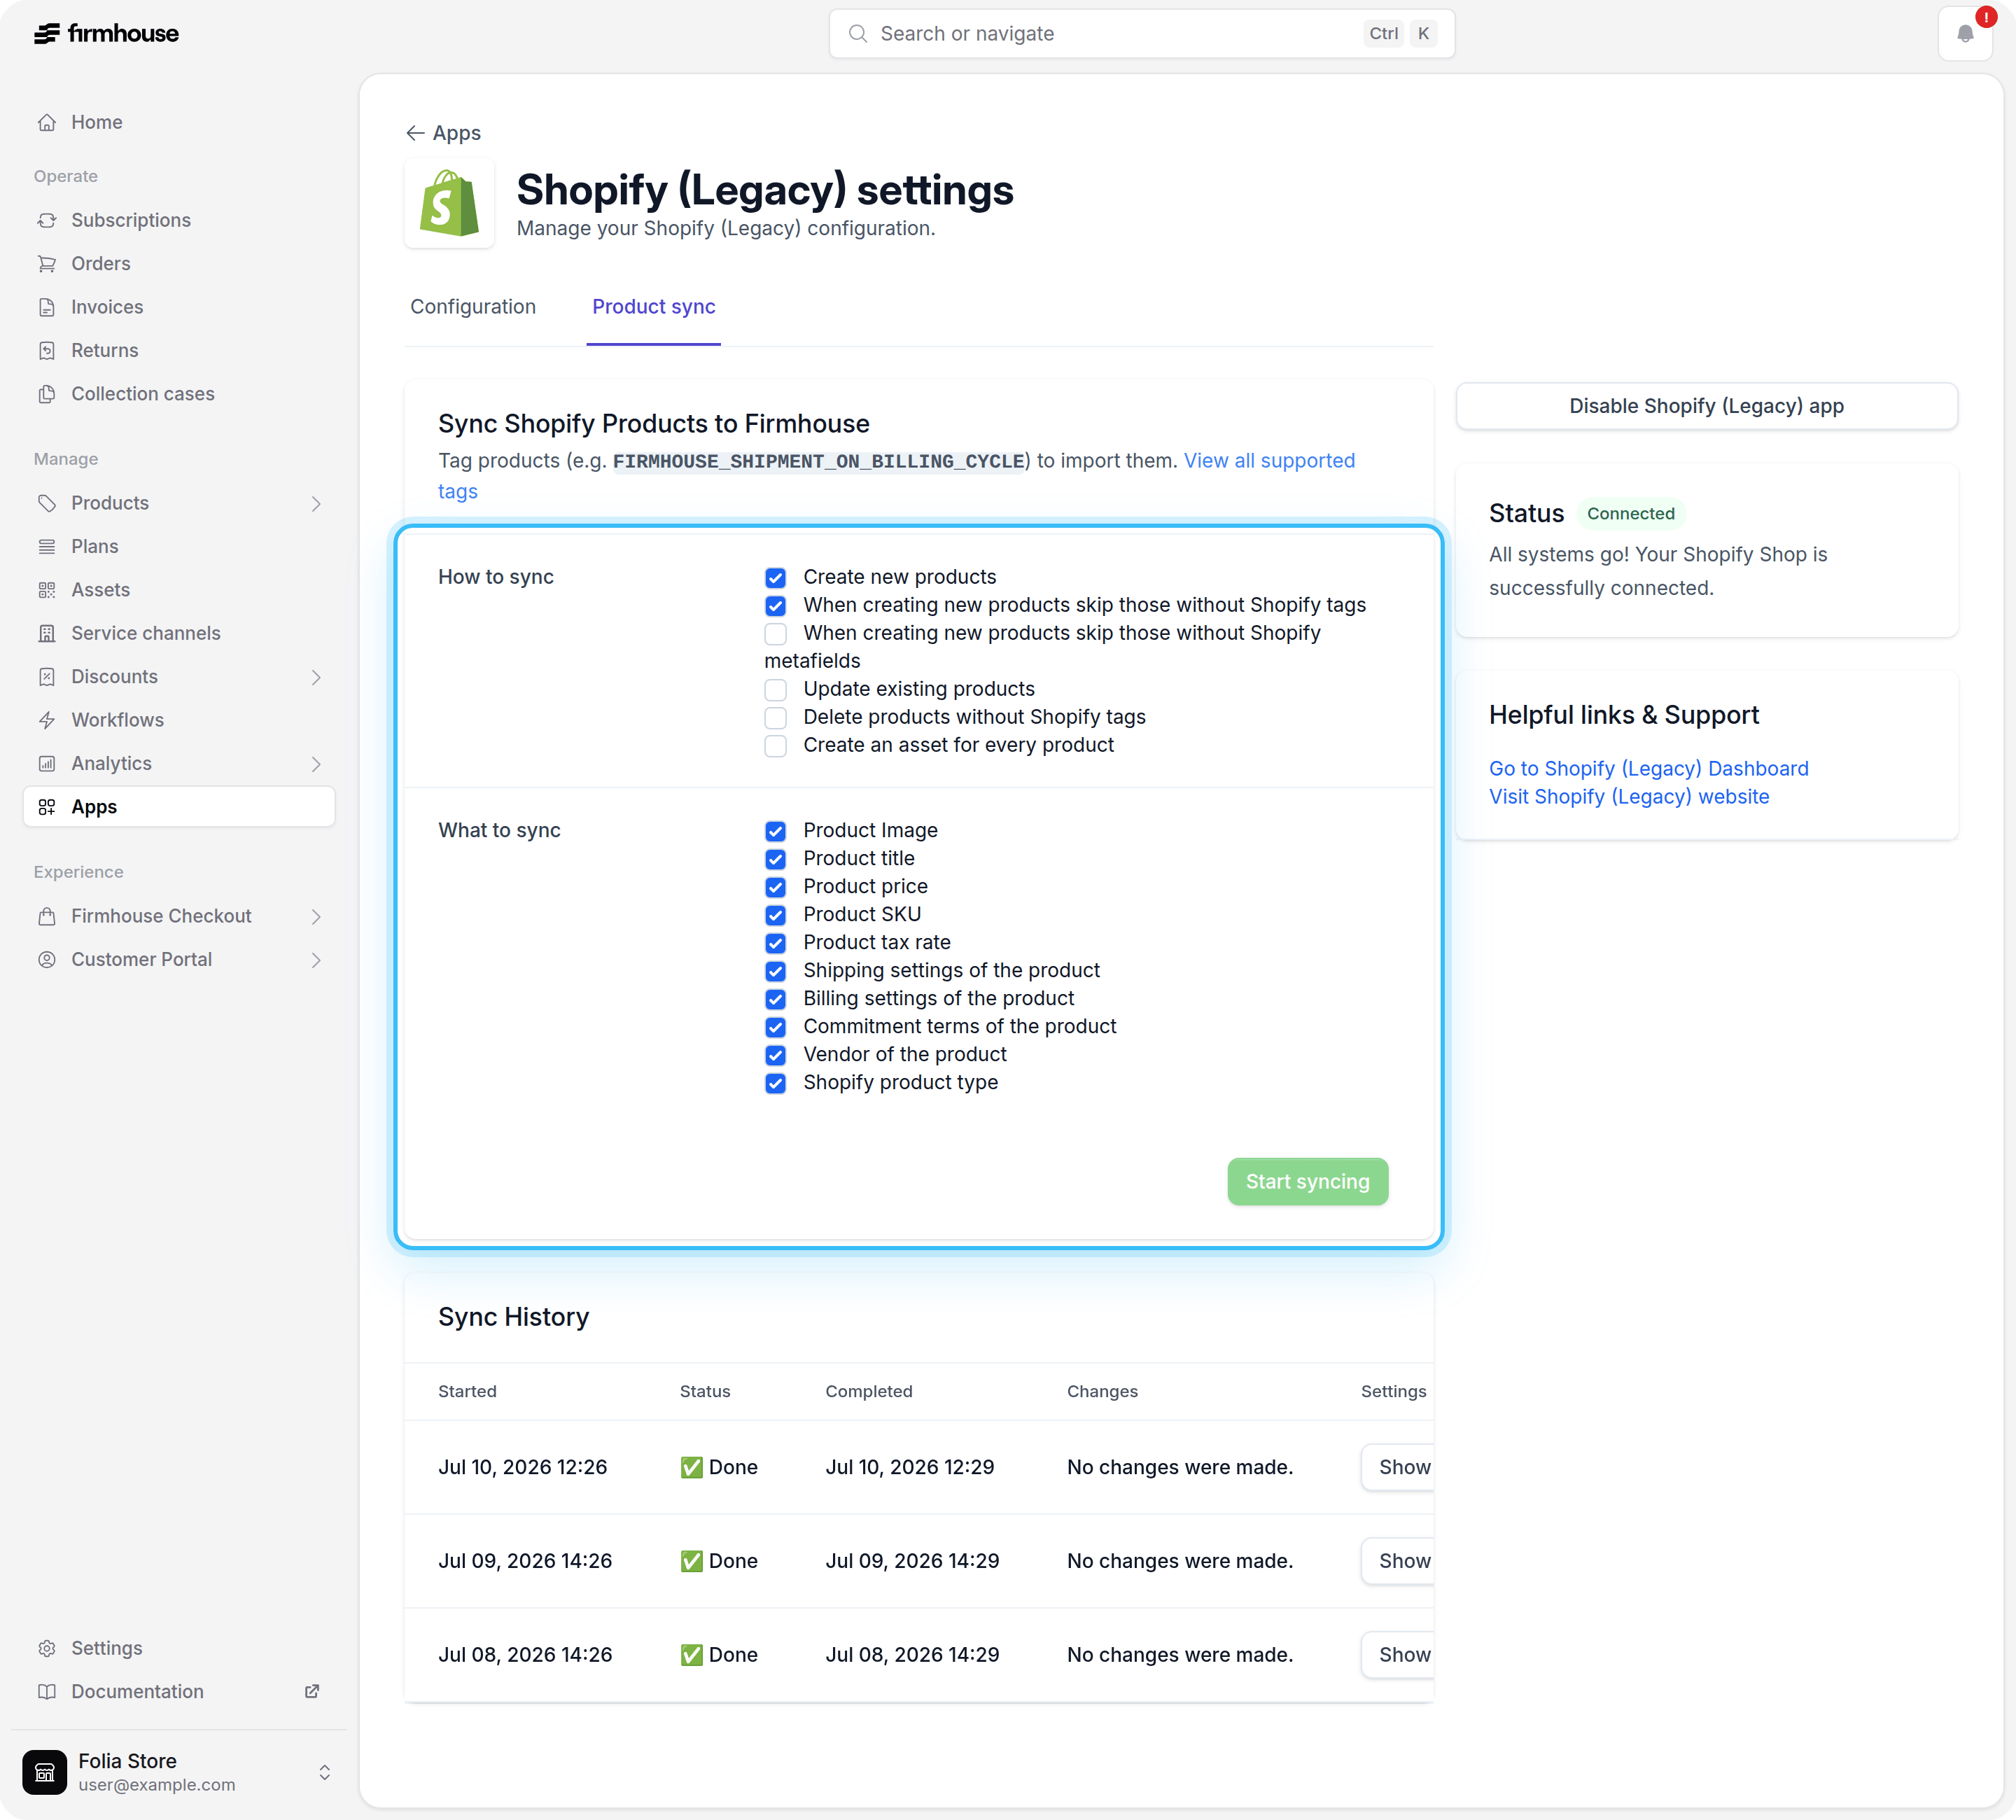Open the notifications bell

(1964, 33)
